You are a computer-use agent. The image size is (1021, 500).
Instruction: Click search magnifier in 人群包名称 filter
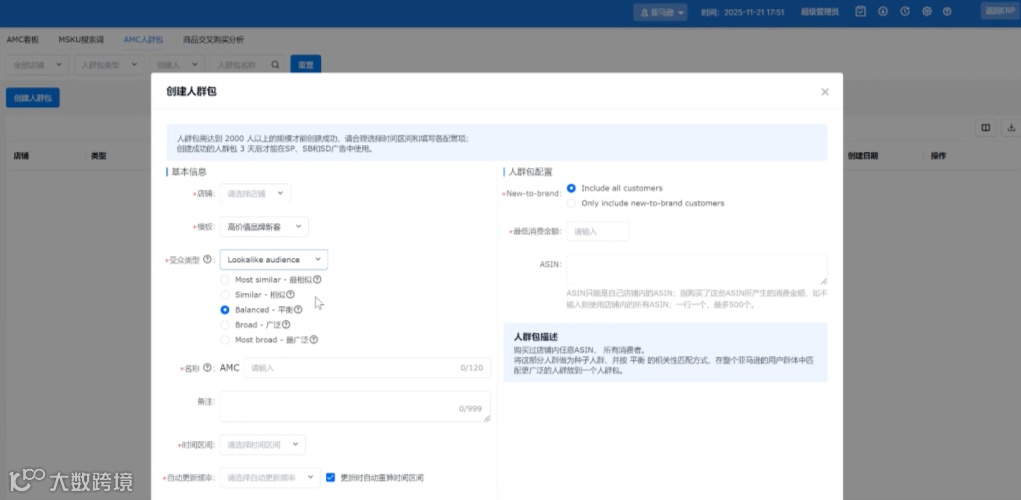tap(275, 65)
